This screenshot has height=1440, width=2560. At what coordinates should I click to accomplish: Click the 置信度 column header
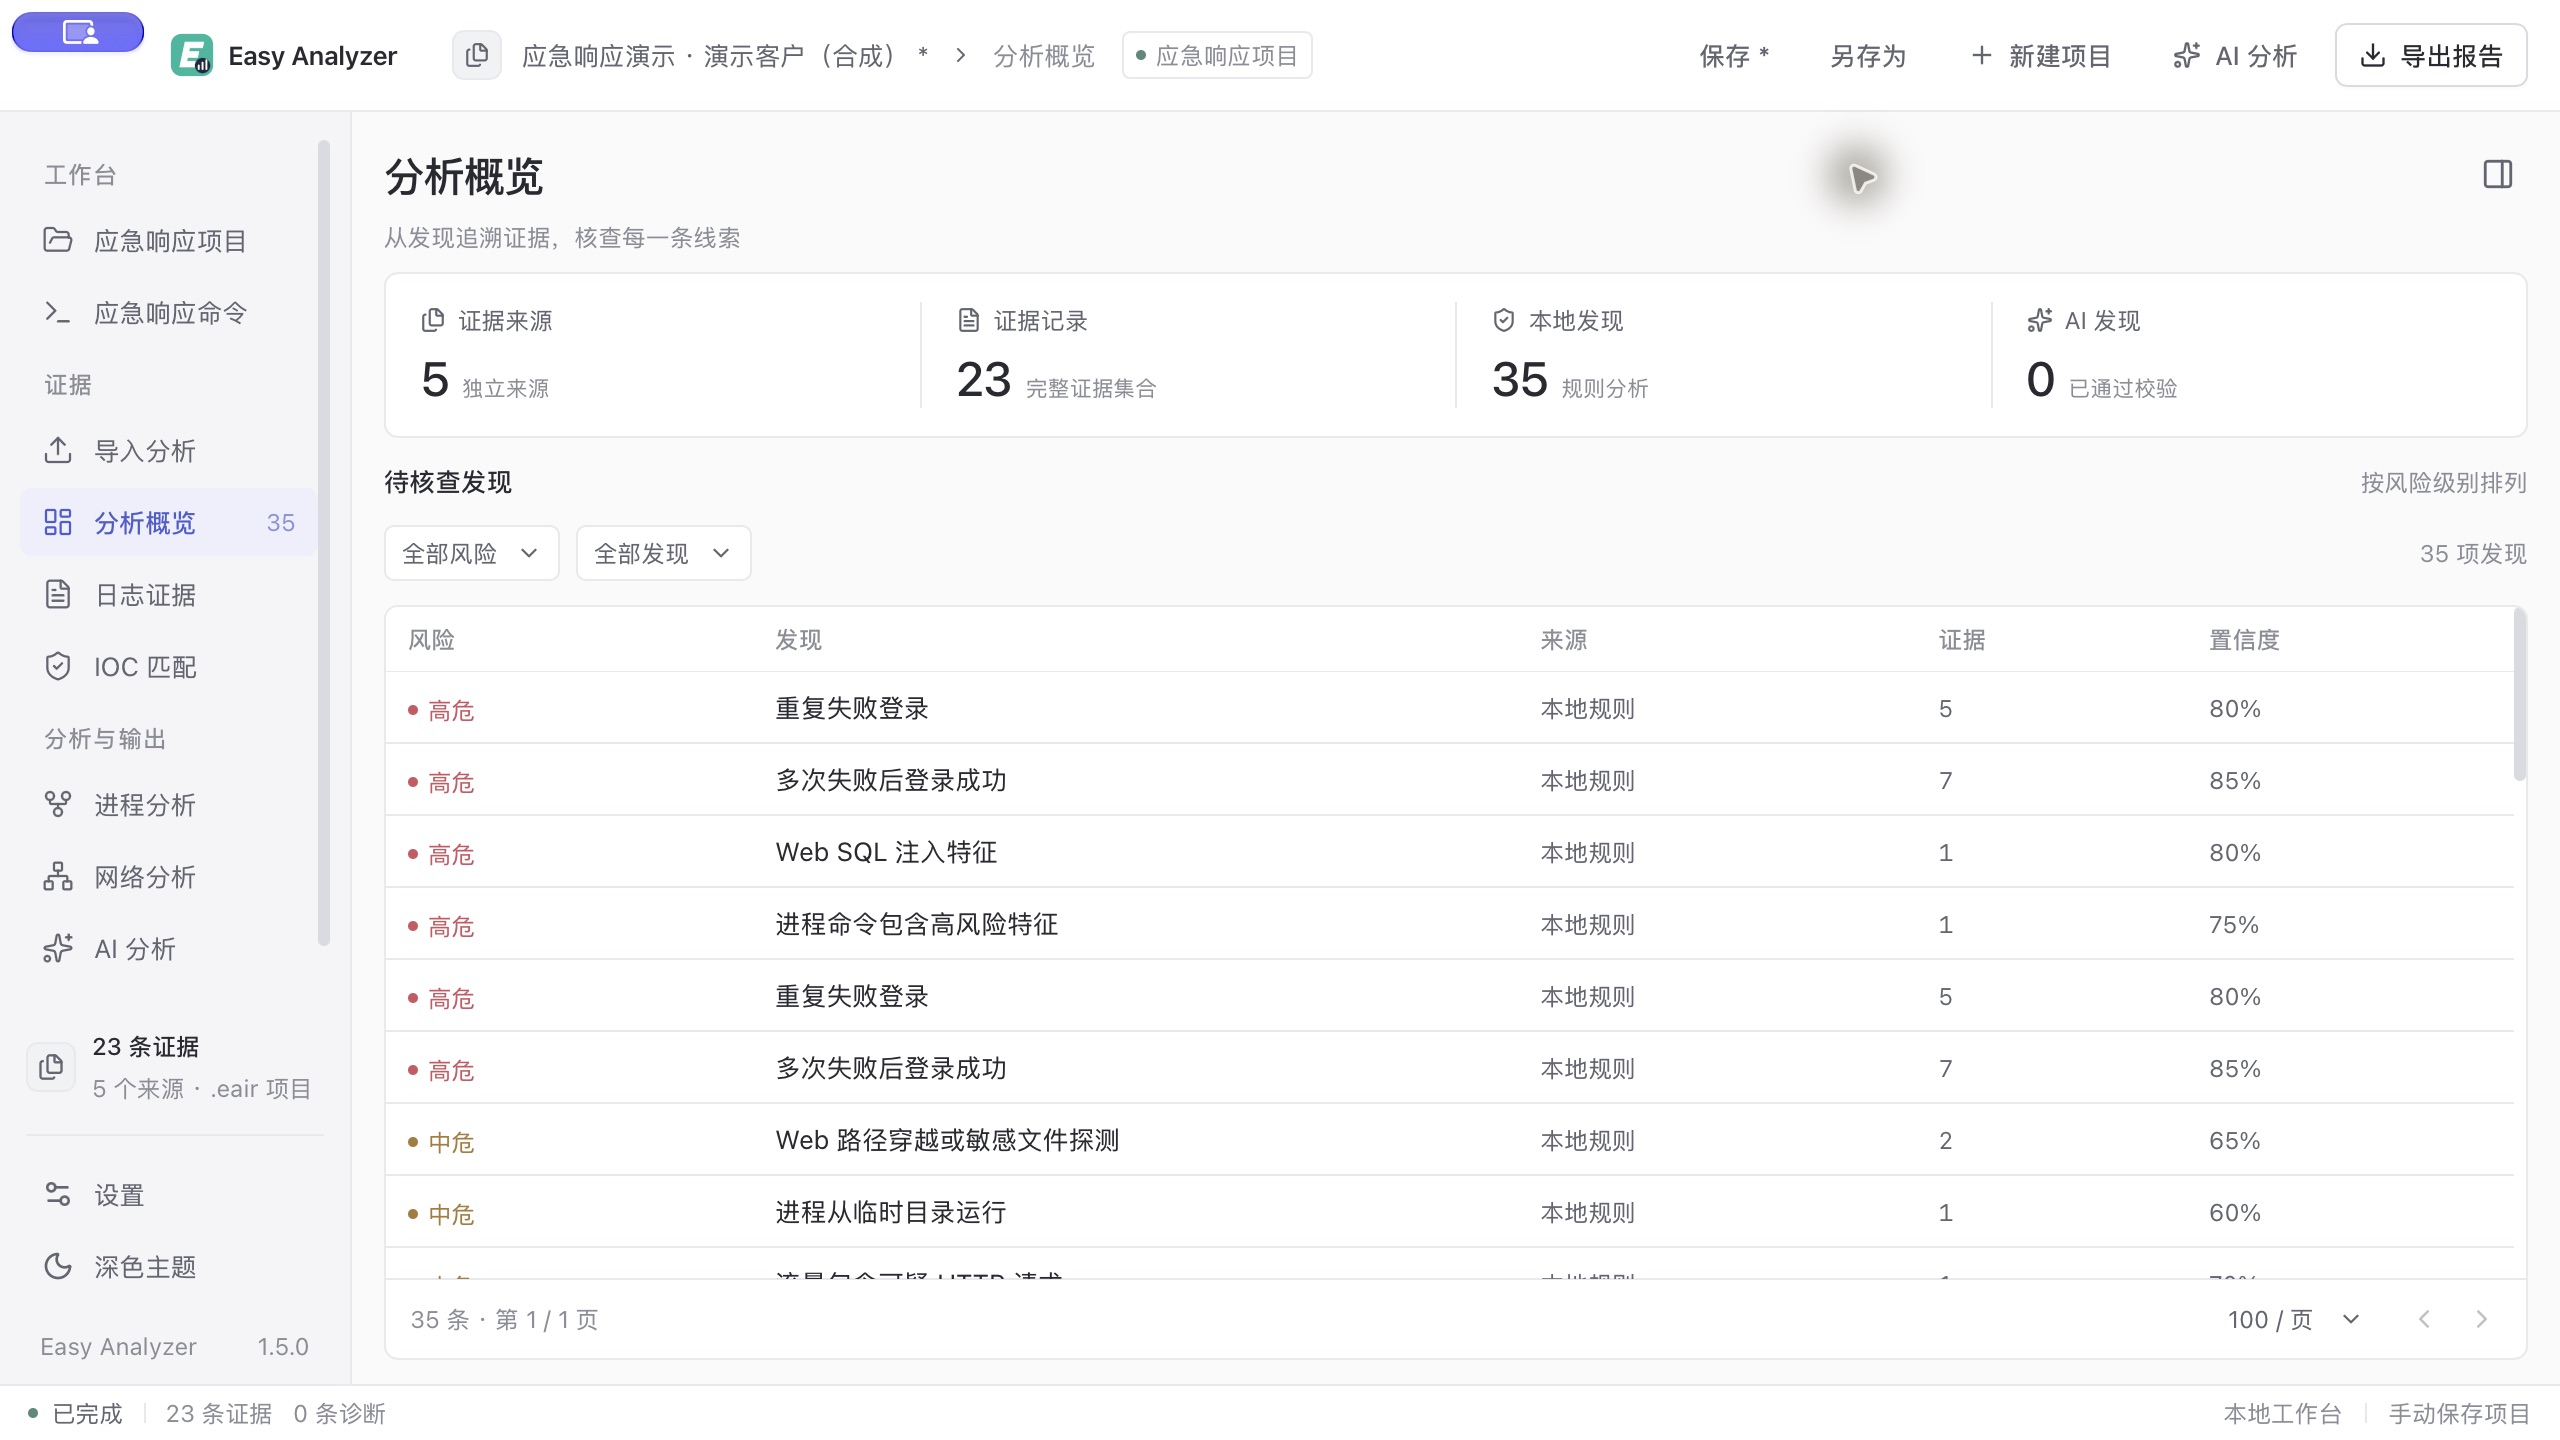click(x=2244, y=640)
